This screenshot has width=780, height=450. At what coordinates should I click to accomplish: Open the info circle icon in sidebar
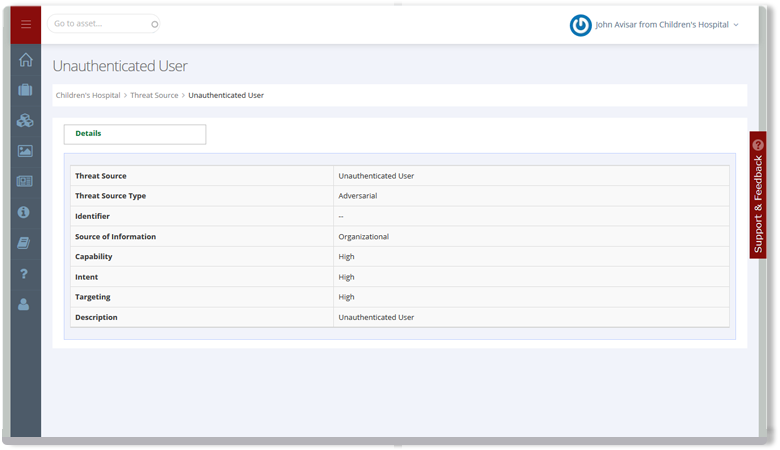pyautogui.click(x=25, y=212)
